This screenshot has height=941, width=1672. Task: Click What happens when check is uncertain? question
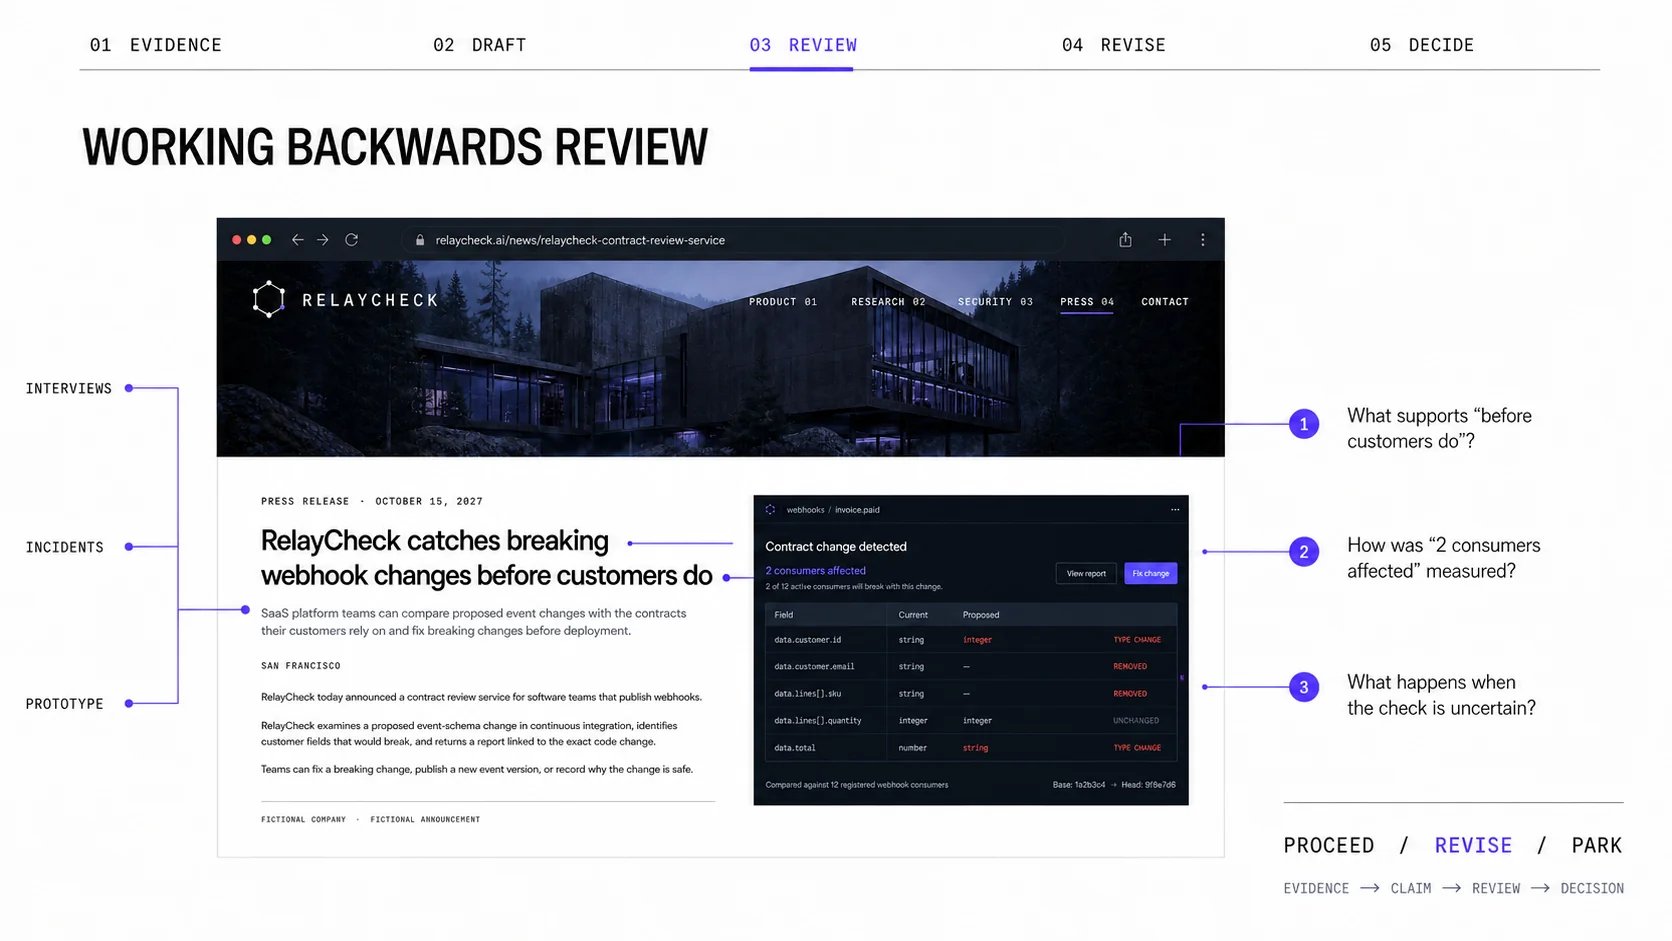1441,695
